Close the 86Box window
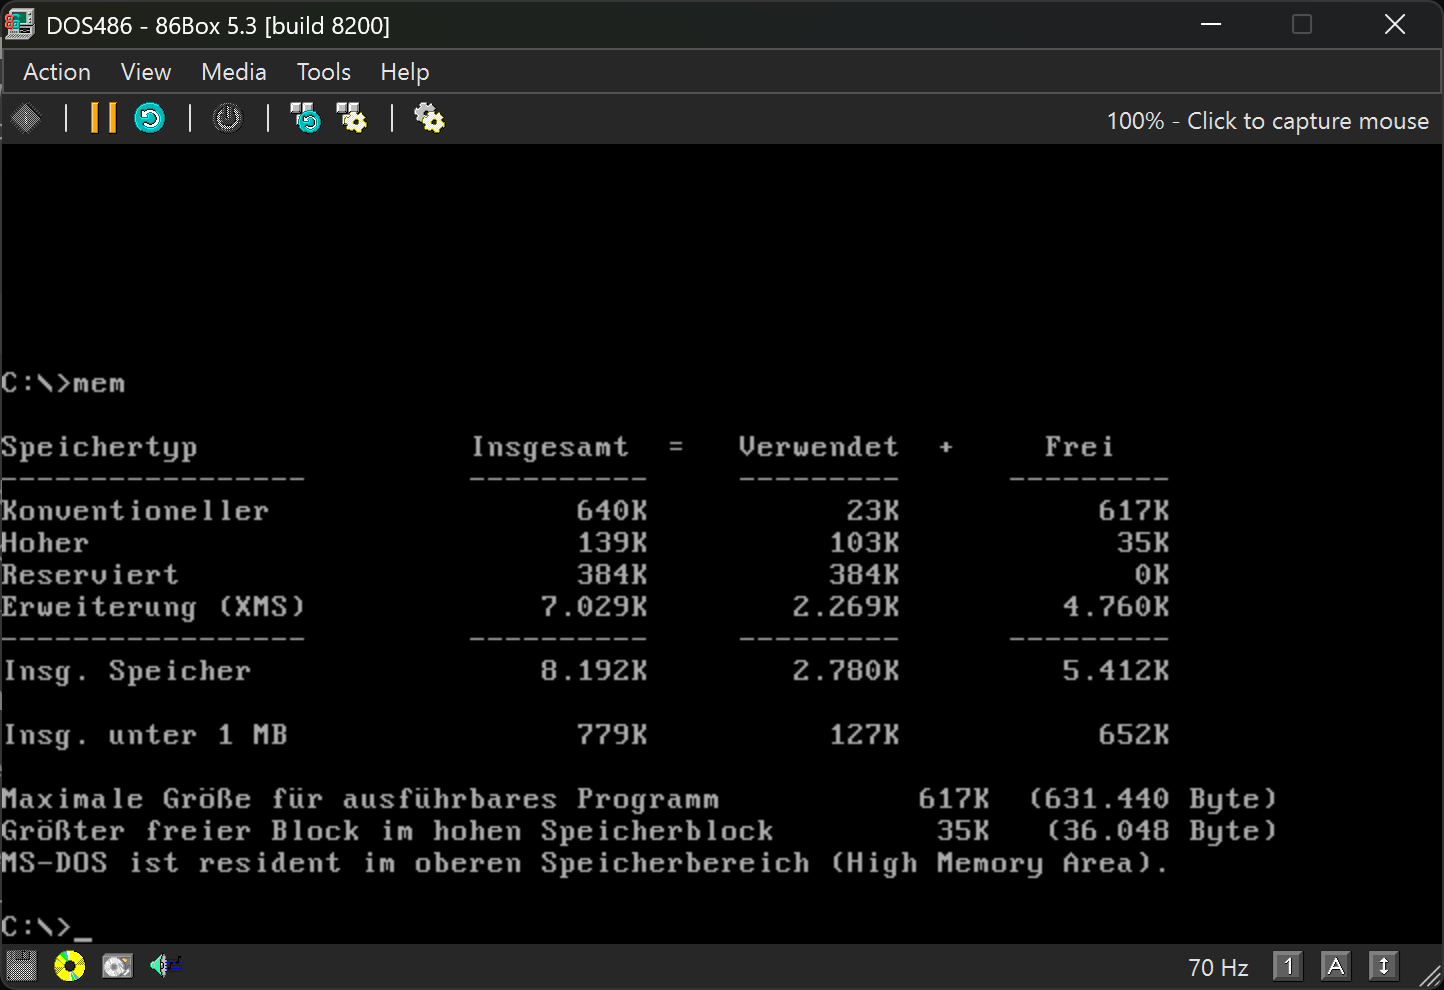Image resolution: width=1444 pixels, height=990 pixels. [x=1395, y=24]
